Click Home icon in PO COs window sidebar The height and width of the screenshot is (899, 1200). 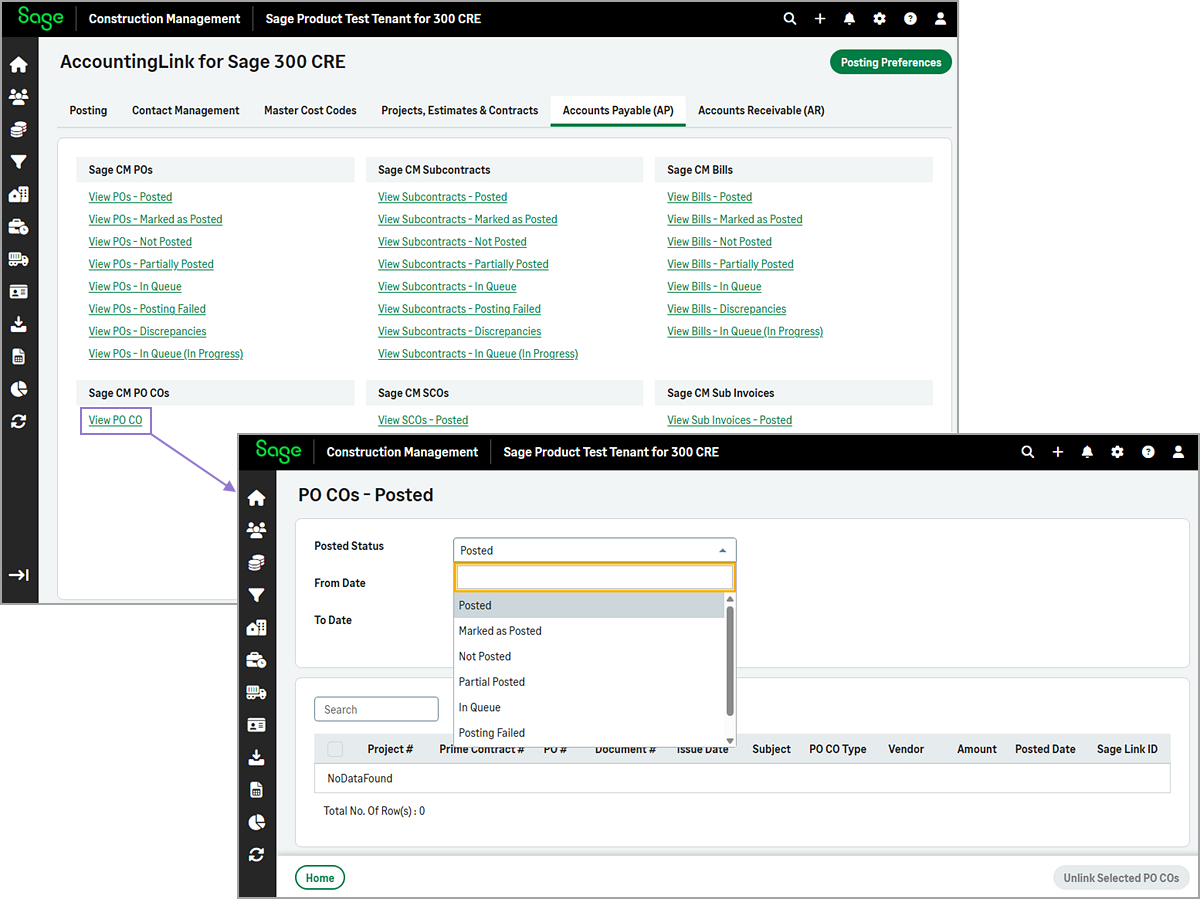pos(257,498)
